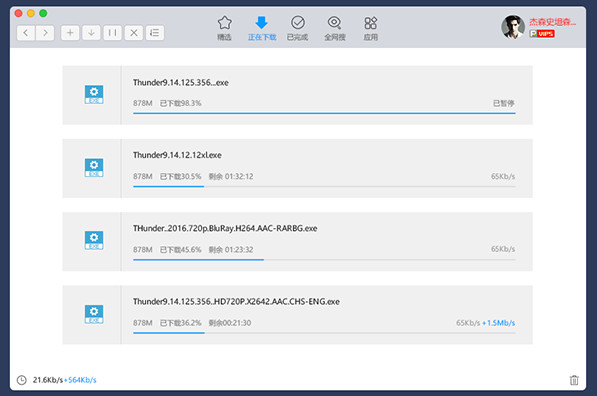Viewport: 597px width, 396px height.
Task: Click the 45.6% progress bar
Action: (x=324, y=260)
